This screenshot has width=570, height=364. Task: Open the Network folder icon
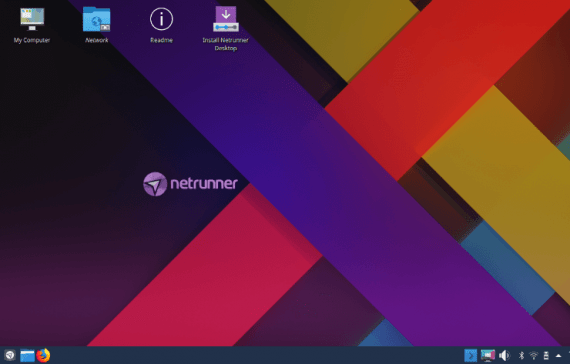pyautogui.click(x=96, y=19)
